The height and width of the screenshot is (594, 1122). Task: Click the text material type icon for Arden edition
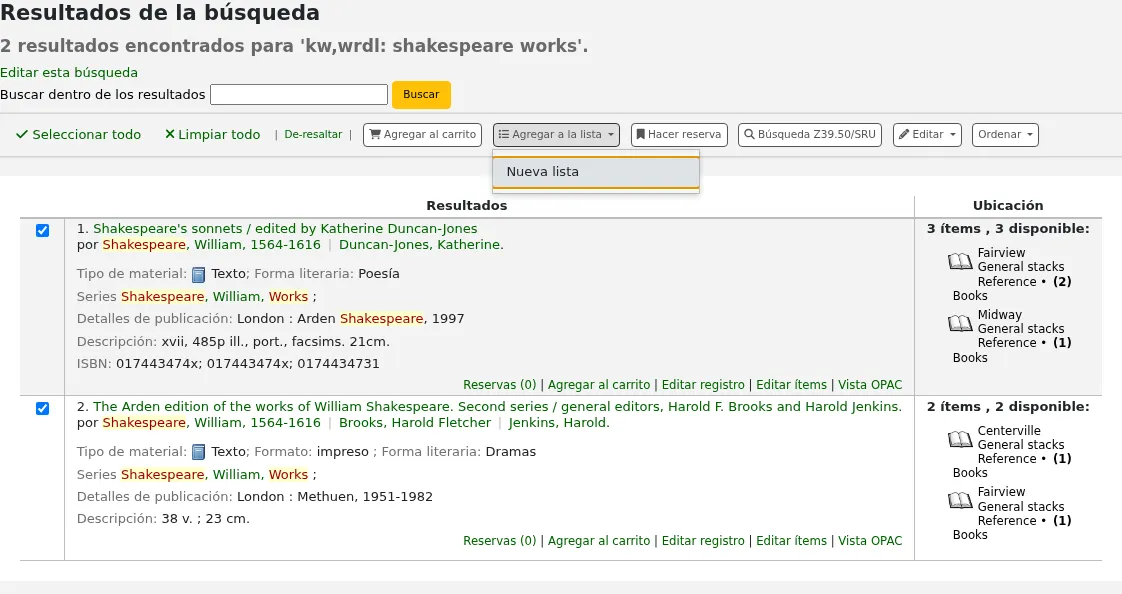(198, 452)
